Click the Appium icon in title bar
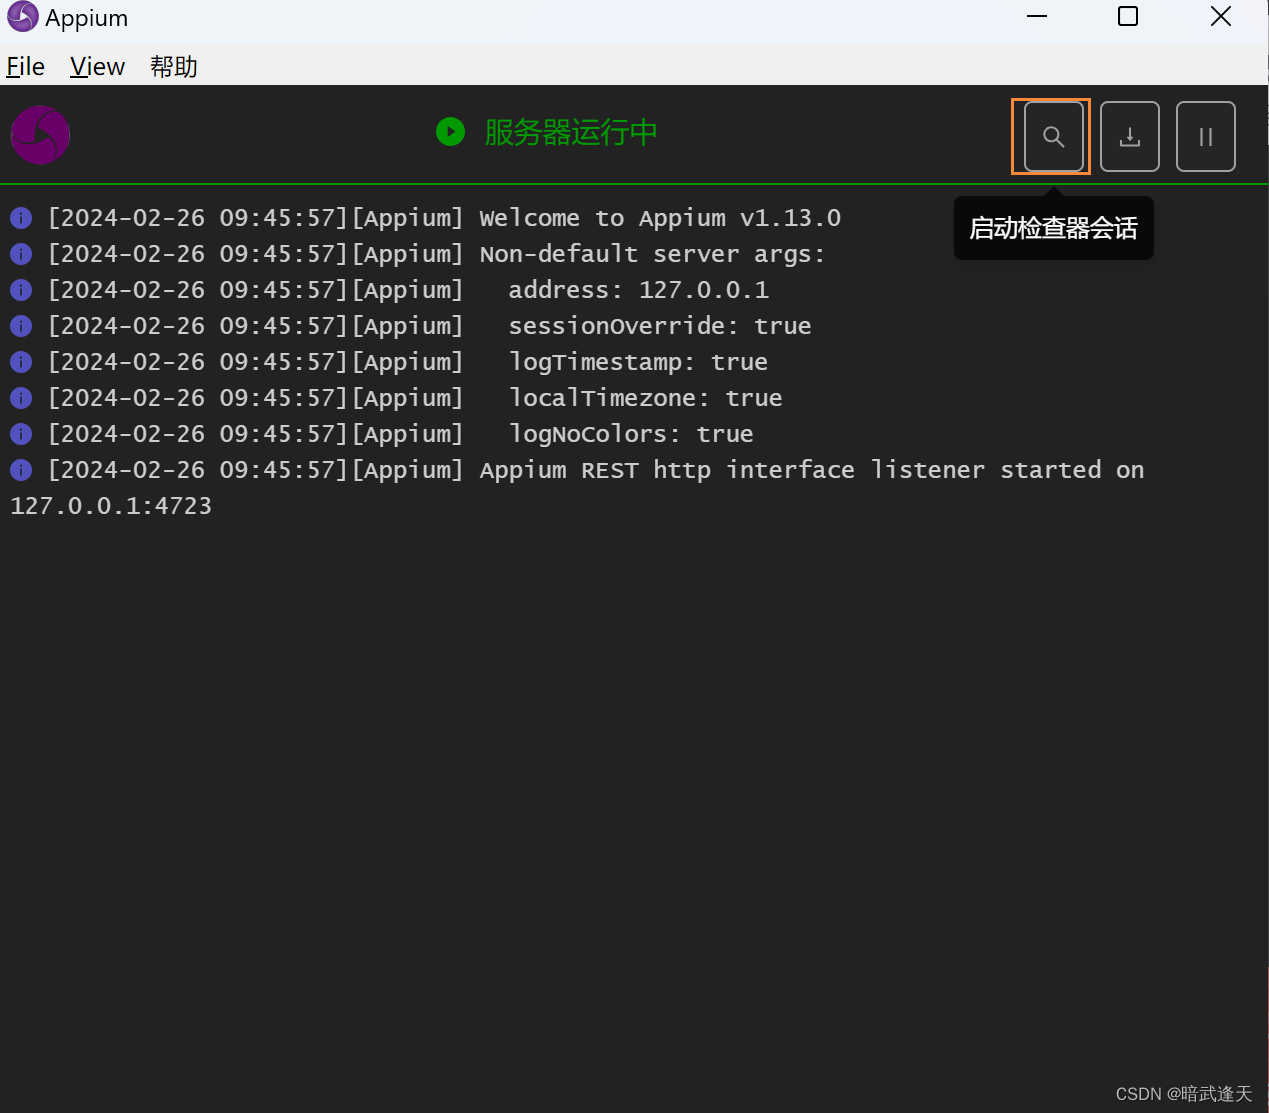This screenshot has width=1269, height=1113. [22, 17]
